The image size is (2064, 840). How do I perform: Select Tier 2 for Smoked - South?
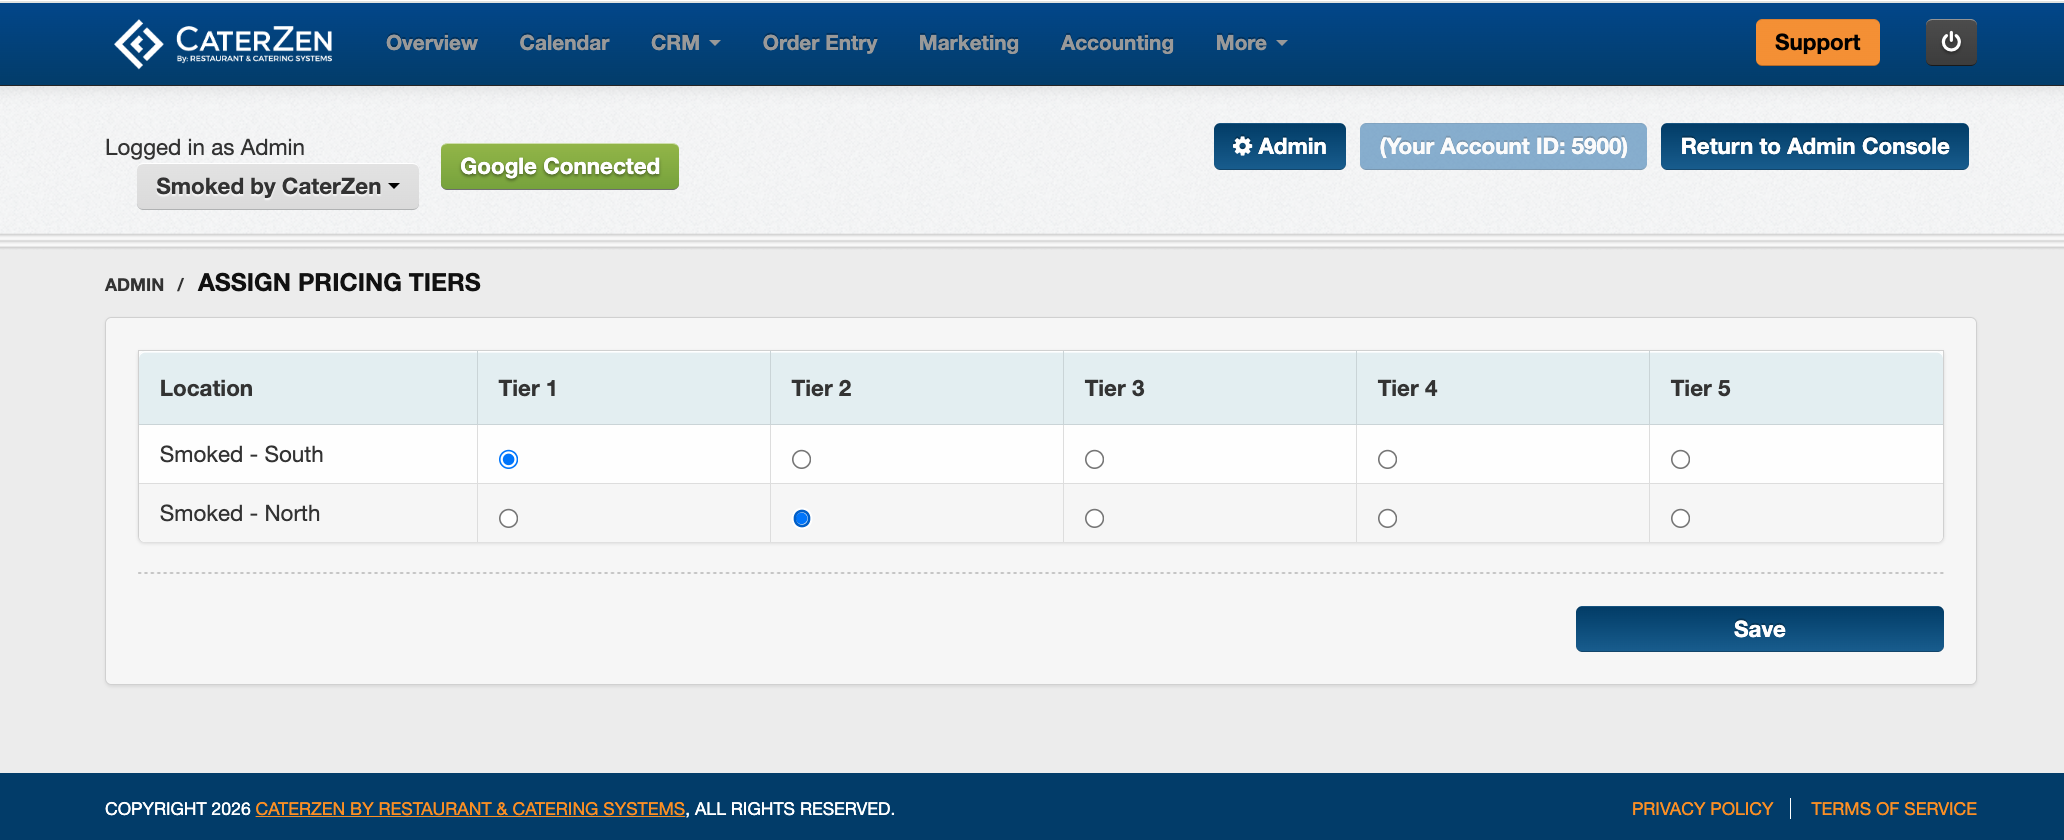802,459
